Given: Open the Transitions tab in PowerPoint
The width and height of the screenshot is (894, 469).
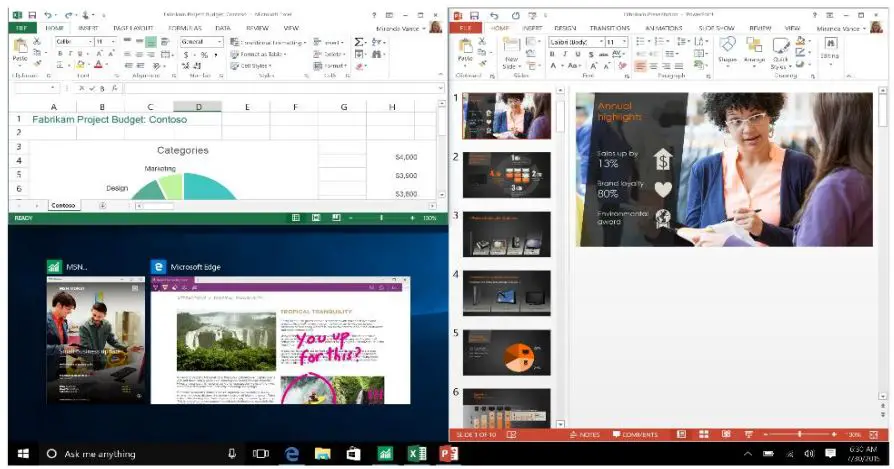Looking at the screenshot, I should point(610,28).
